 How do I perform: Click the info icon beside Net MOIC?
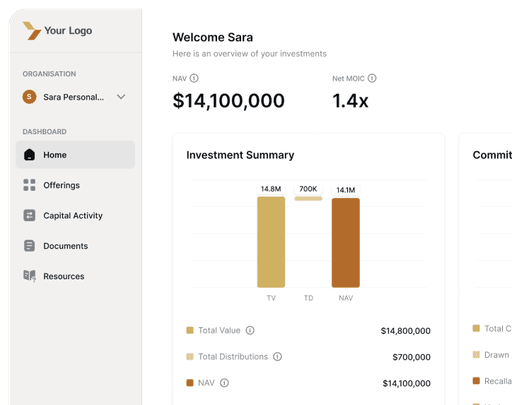point(372,78)
